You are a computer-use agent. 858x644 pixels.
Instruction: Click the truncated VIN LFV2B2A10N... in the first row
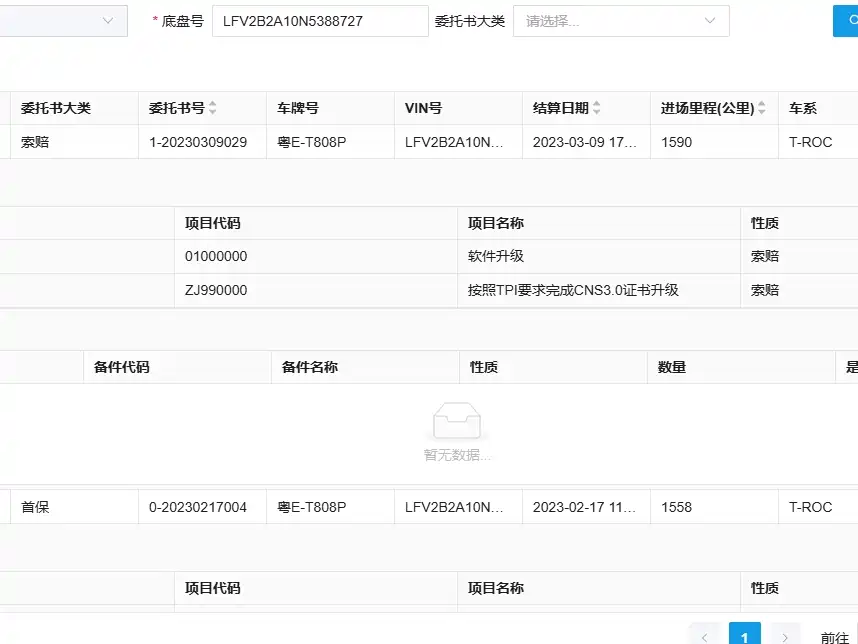454,142
